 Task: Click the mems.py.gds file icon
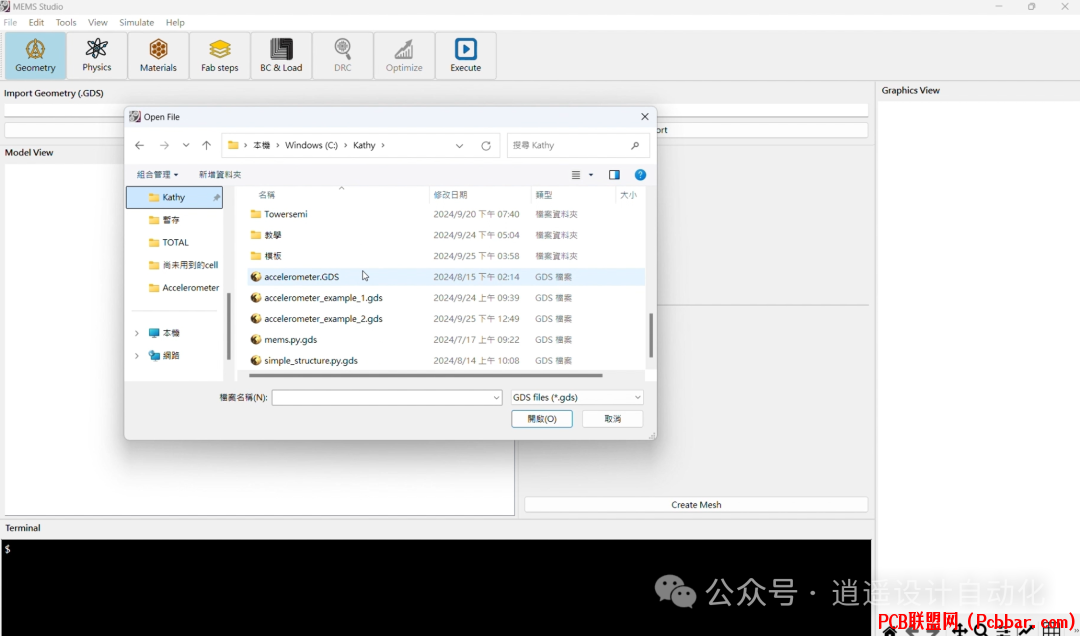(256, 340)
